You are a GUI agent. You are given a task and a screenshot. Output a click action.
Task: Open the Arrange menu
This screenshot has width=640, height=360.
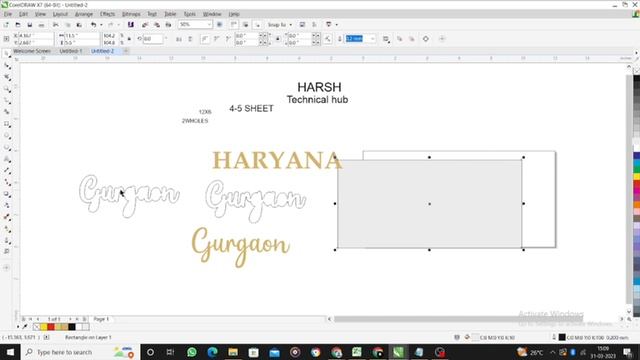[x=84, y=14]
